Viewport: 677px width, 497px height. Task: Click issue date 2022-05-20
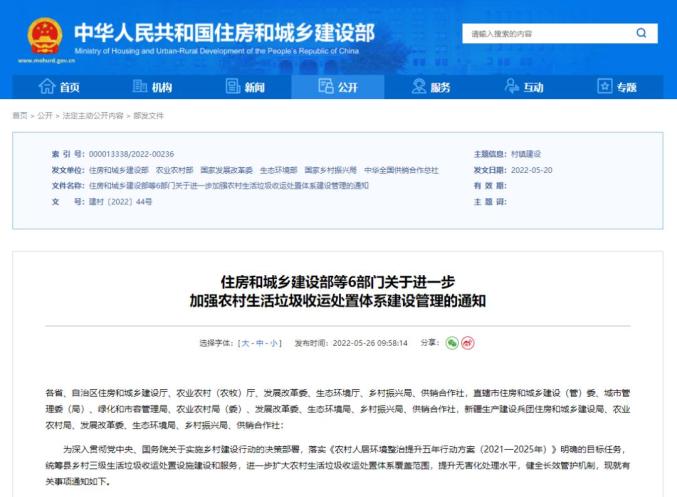(x=531, y=170)
